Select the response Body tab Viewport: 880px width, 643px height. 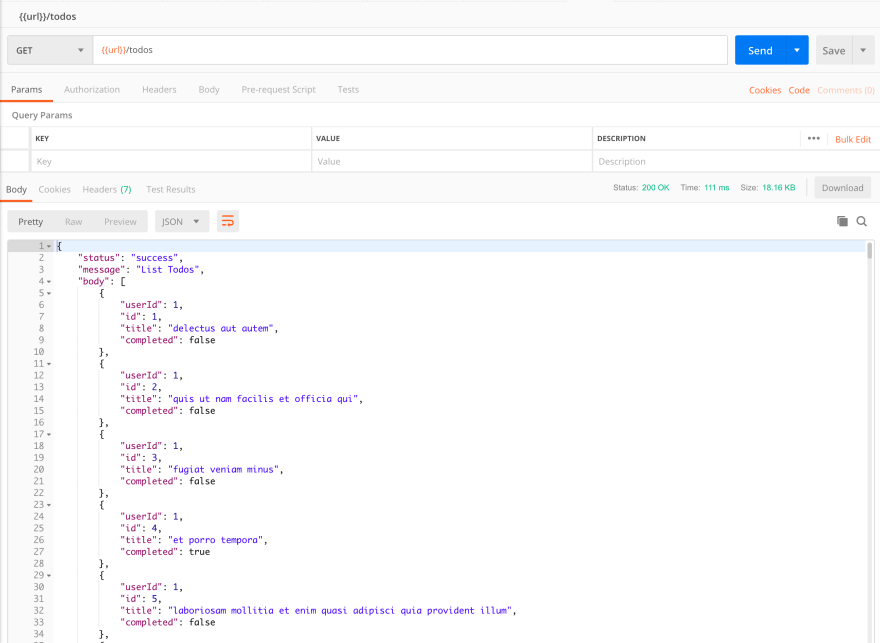coord(16,189)
